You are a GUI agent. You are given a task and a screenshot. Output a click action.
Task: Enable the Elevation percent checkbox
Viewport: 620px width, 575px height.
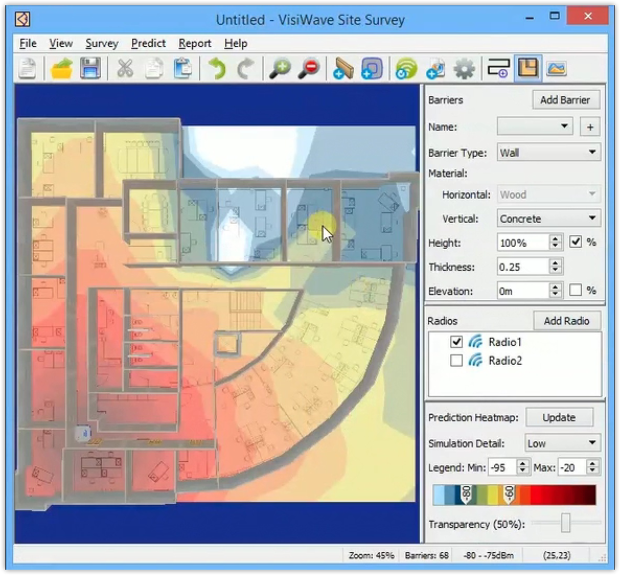575,290
